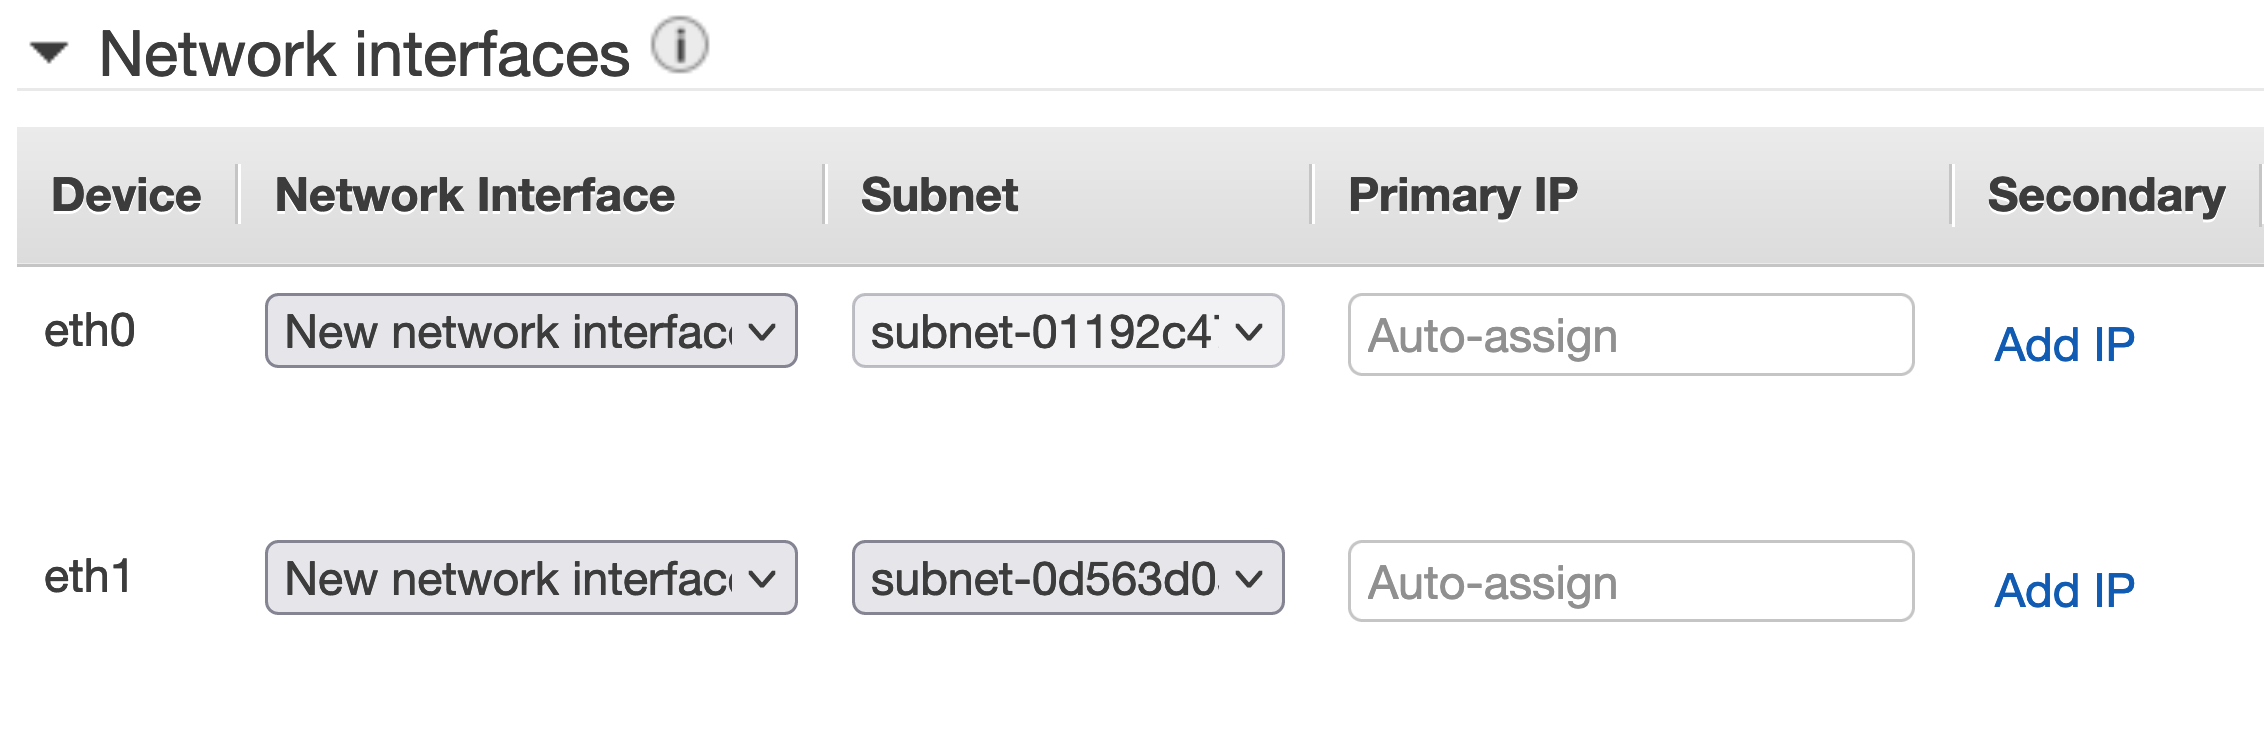Open the subnet-0d563d0 dropdown for eth1
Screen dimensions: 2264x742
click(x=1068, y=578)
